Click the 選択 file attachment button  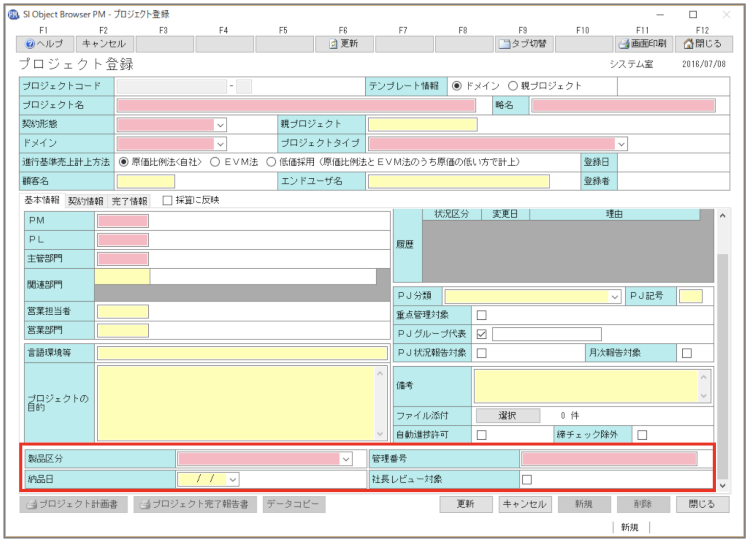(507, 414)
